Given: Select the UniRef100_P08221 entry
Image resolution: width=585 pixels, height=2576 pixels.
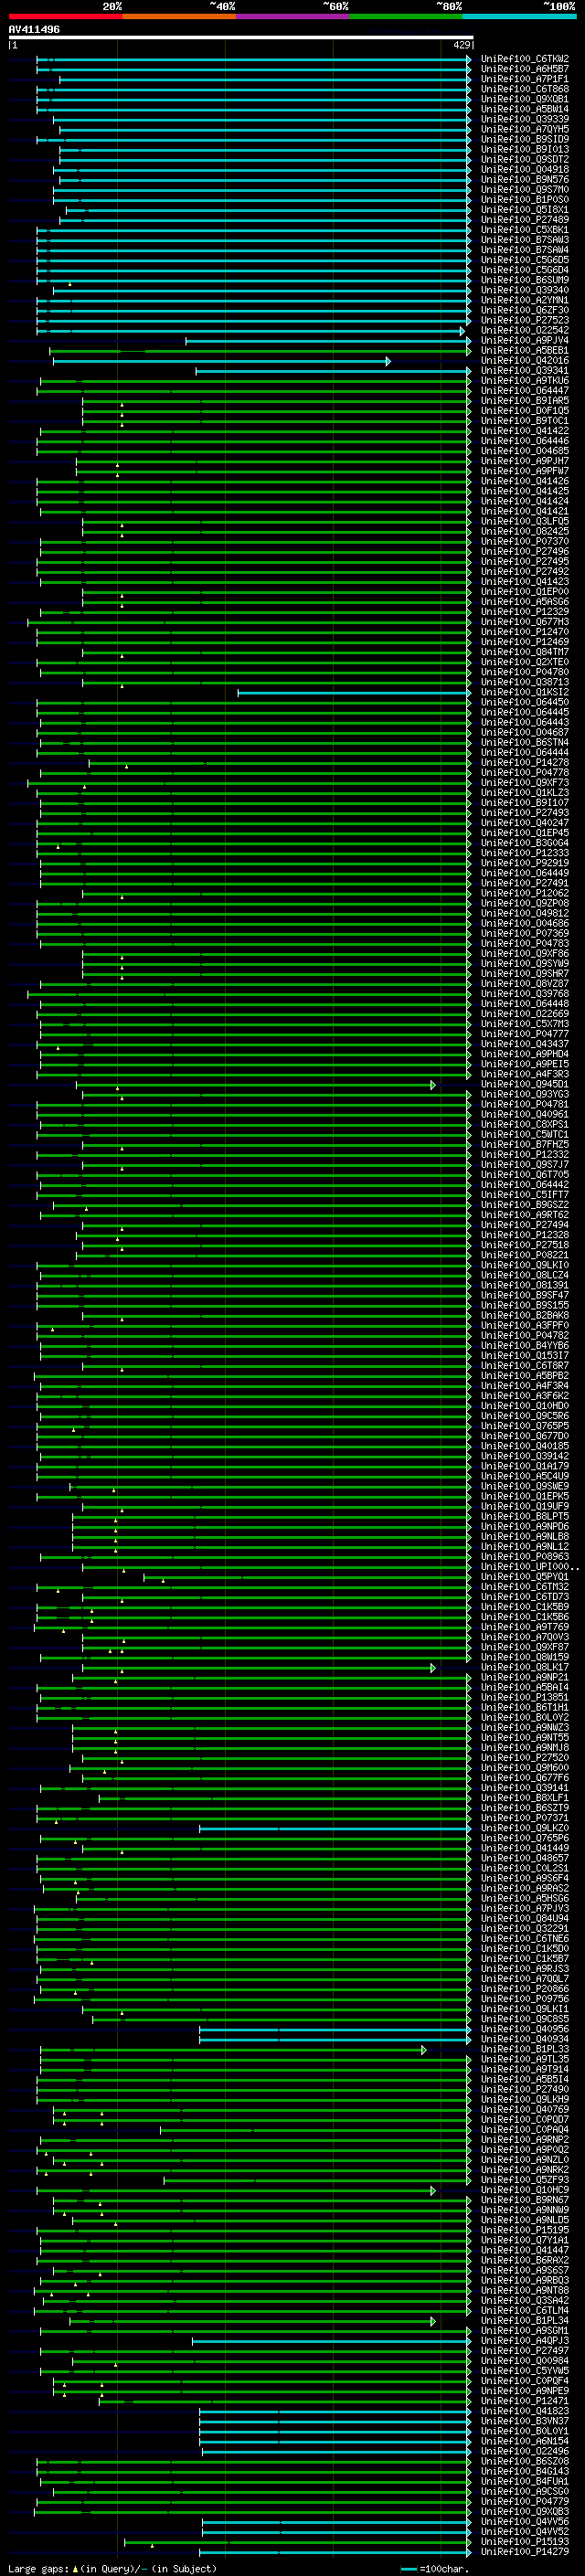Looking at the screenshot, I should click(525, 1255).
